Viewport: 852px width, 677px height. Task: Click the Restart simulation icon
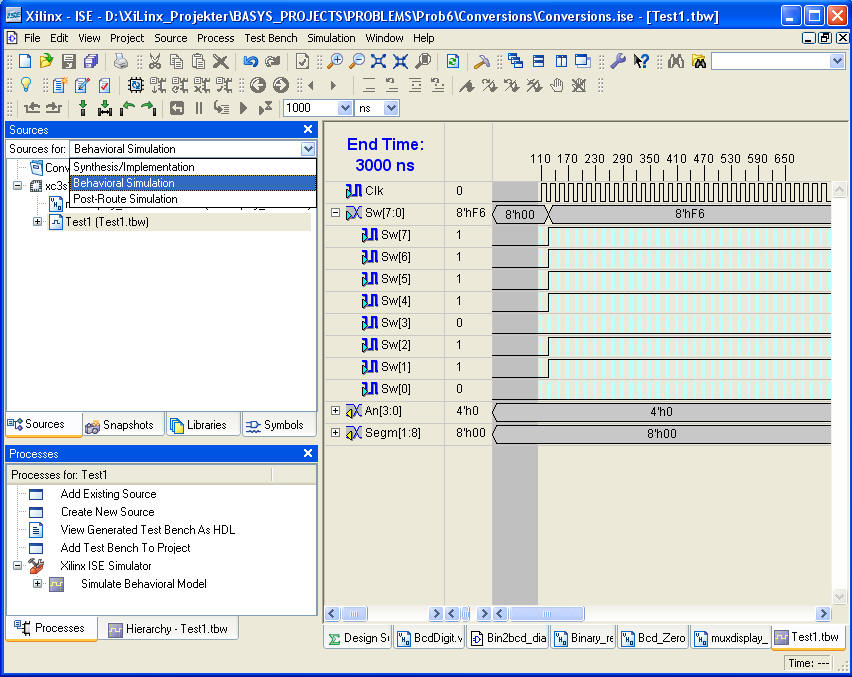coord(177,108)
